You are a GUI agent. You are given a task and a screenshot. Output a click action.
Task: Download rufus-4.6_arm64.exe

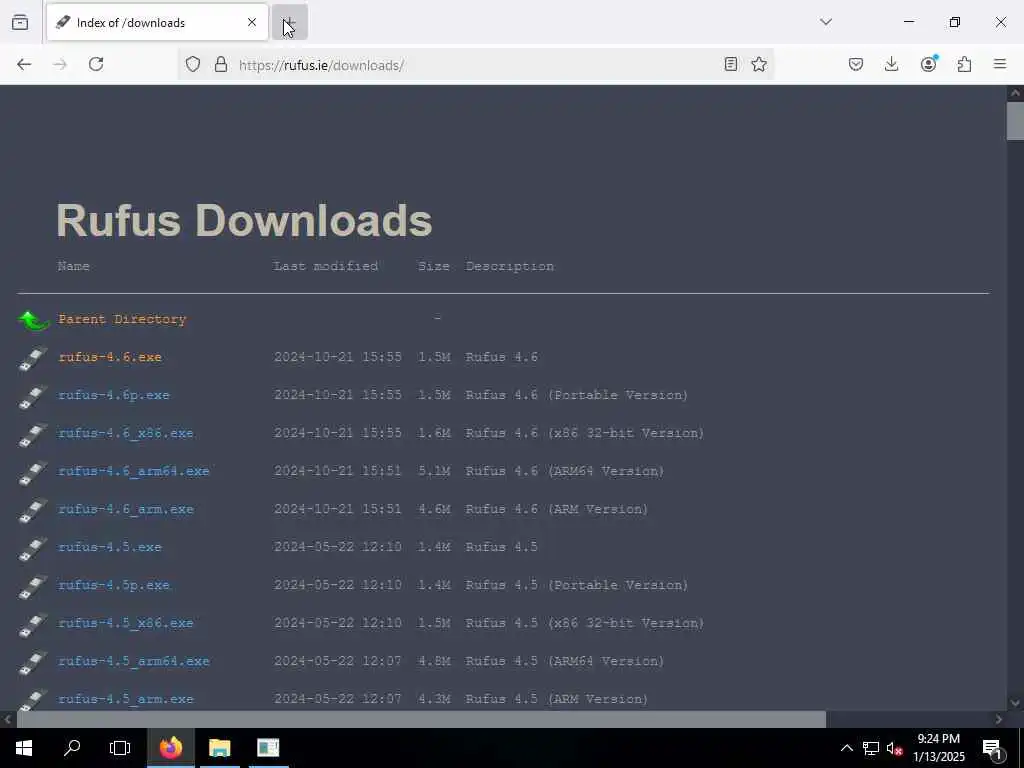pos(134,471)
